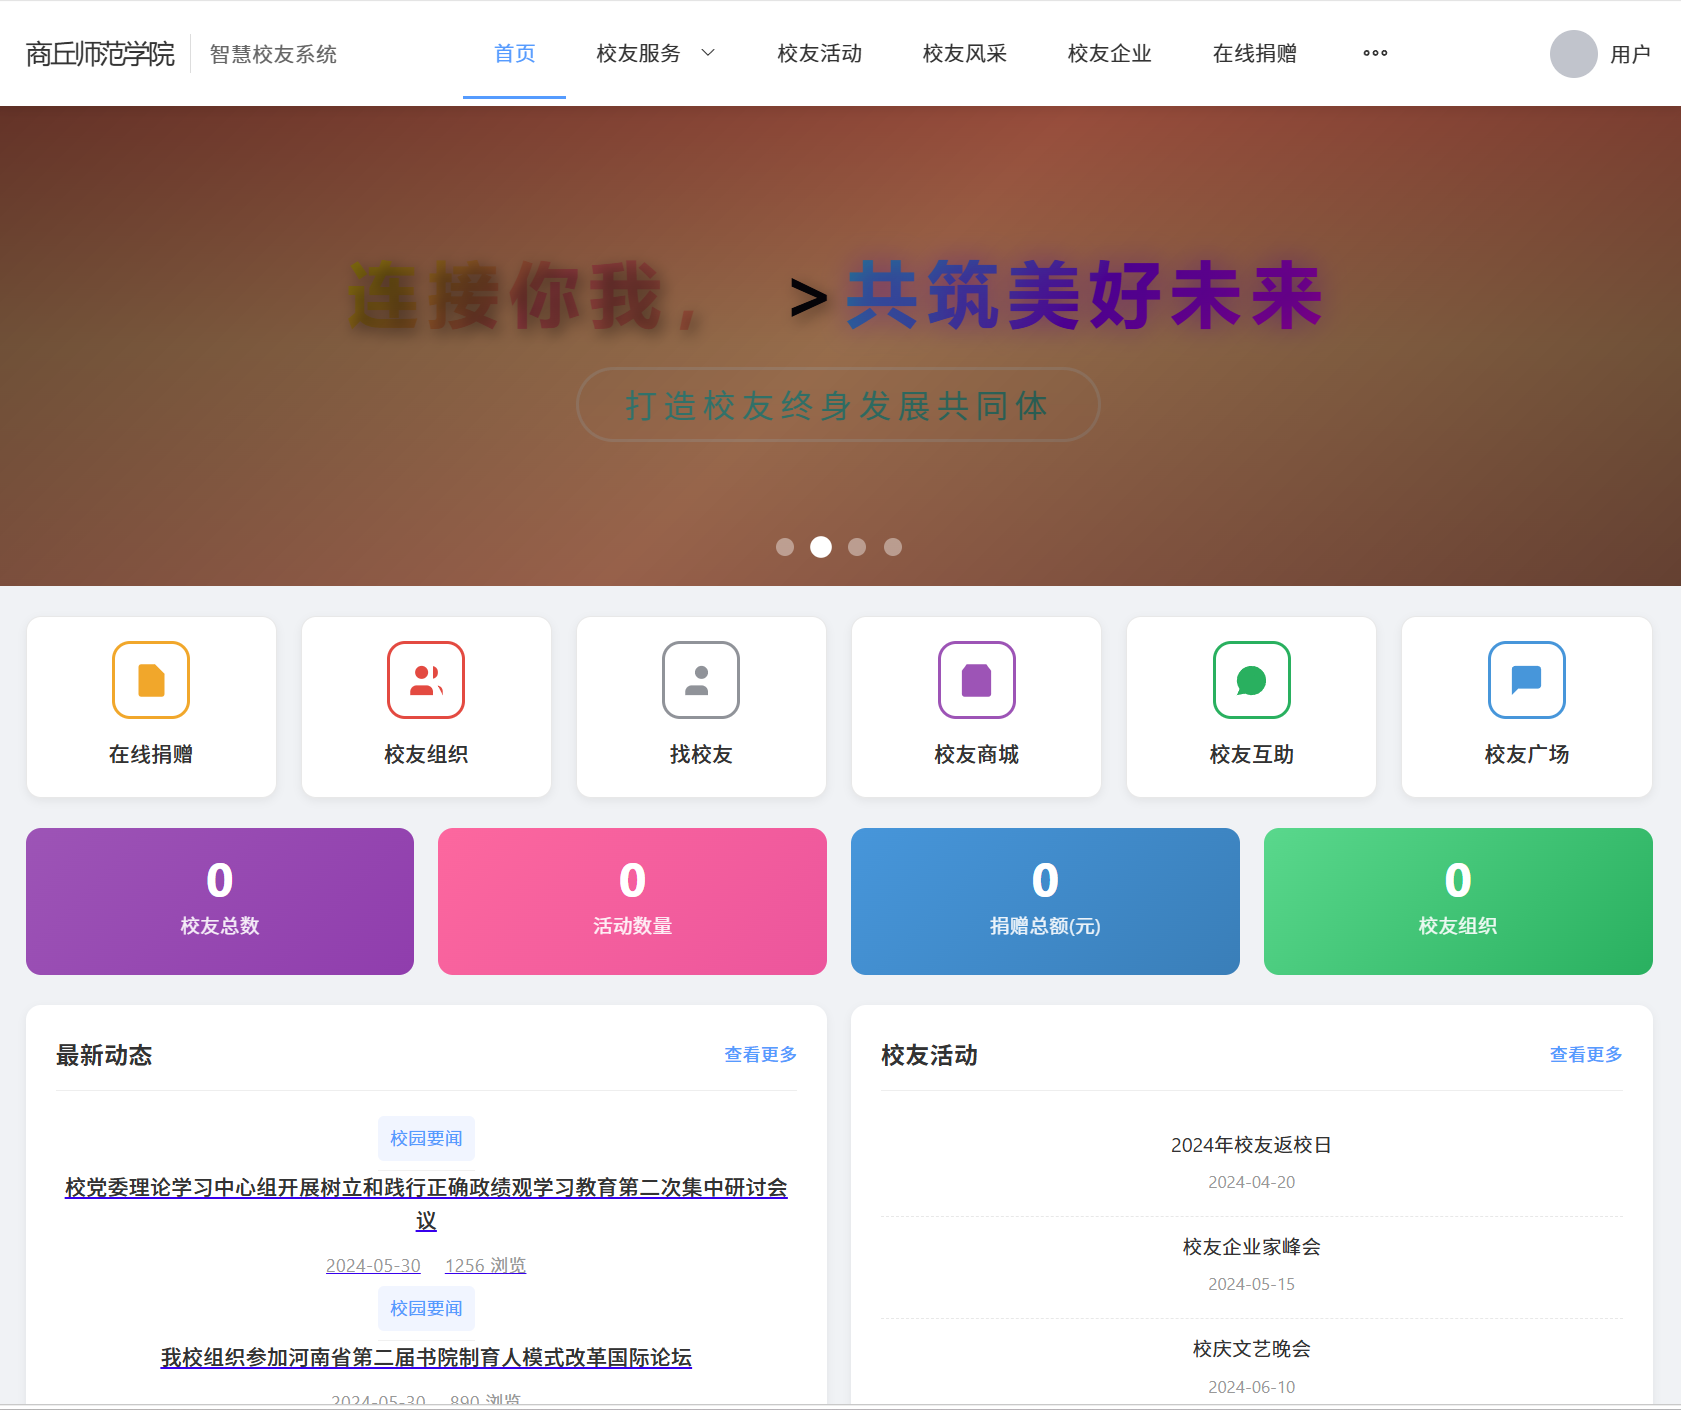Open the article 校党委理论学习中心组开展树立和践行正确政绩观
This screenshot has height=1410, width=1681.
(426, 1204)
